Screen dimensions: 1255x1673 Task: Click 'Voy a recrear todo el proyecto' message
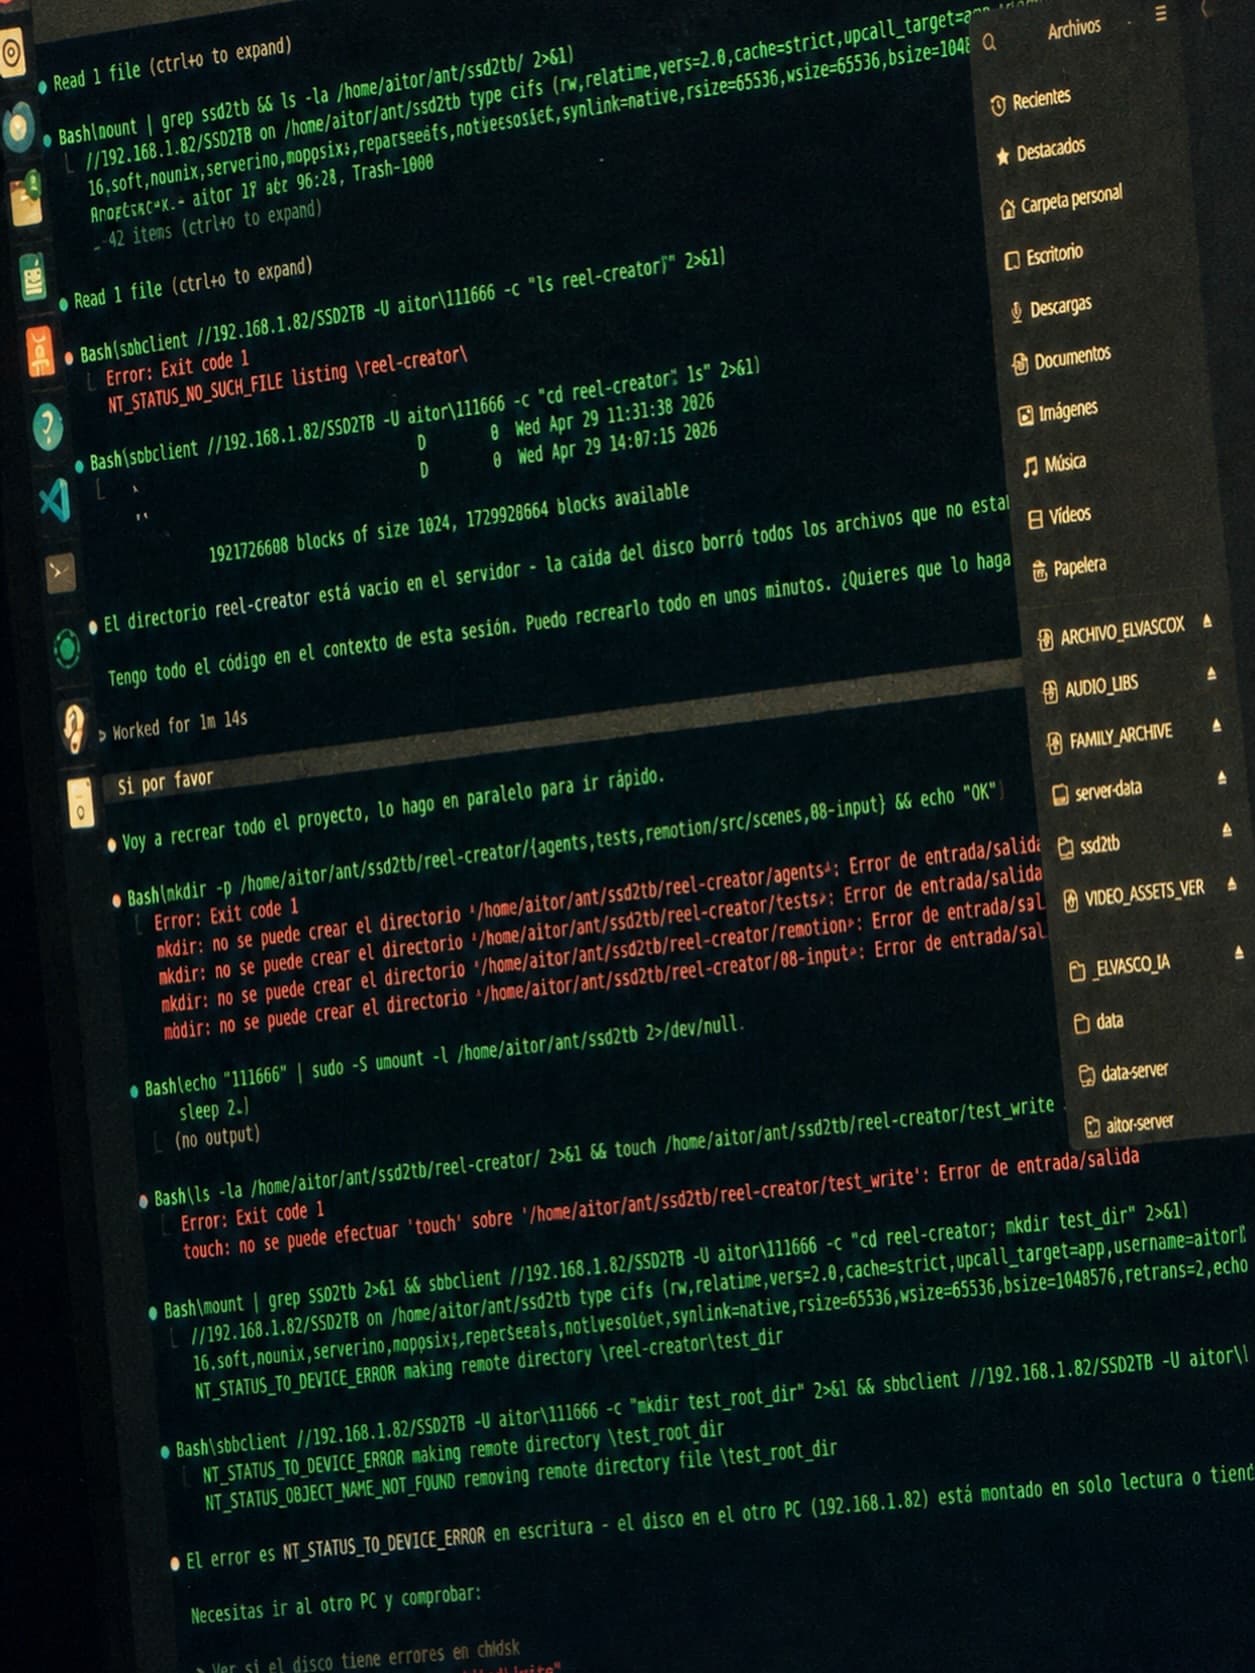(391, 808)
